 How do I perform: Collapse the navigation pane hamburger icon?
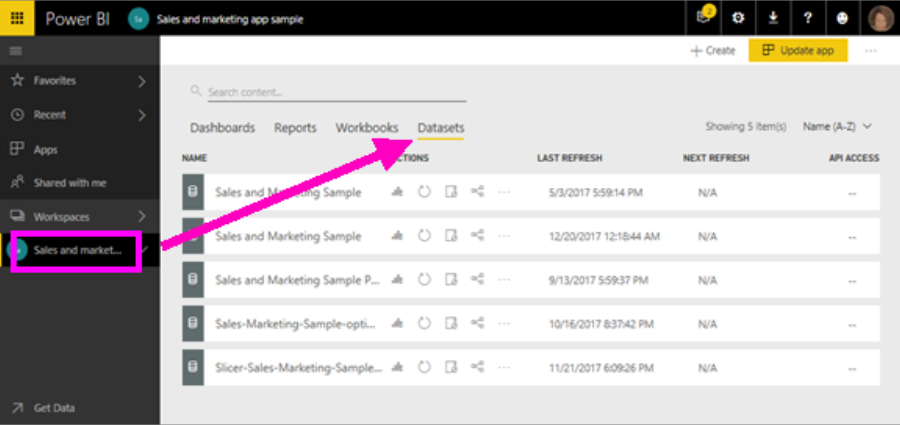(x=16, y=51)
